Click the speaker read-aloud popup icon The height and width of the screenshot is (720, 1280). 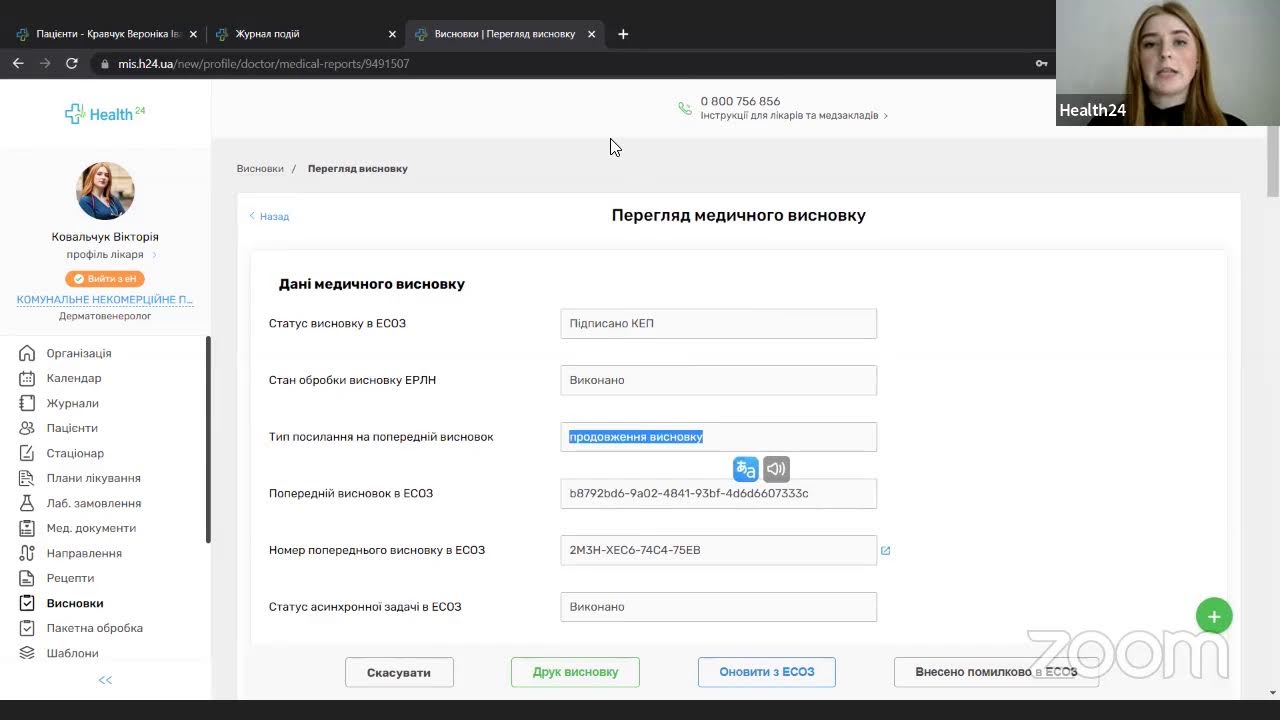[x=776, y=469]
